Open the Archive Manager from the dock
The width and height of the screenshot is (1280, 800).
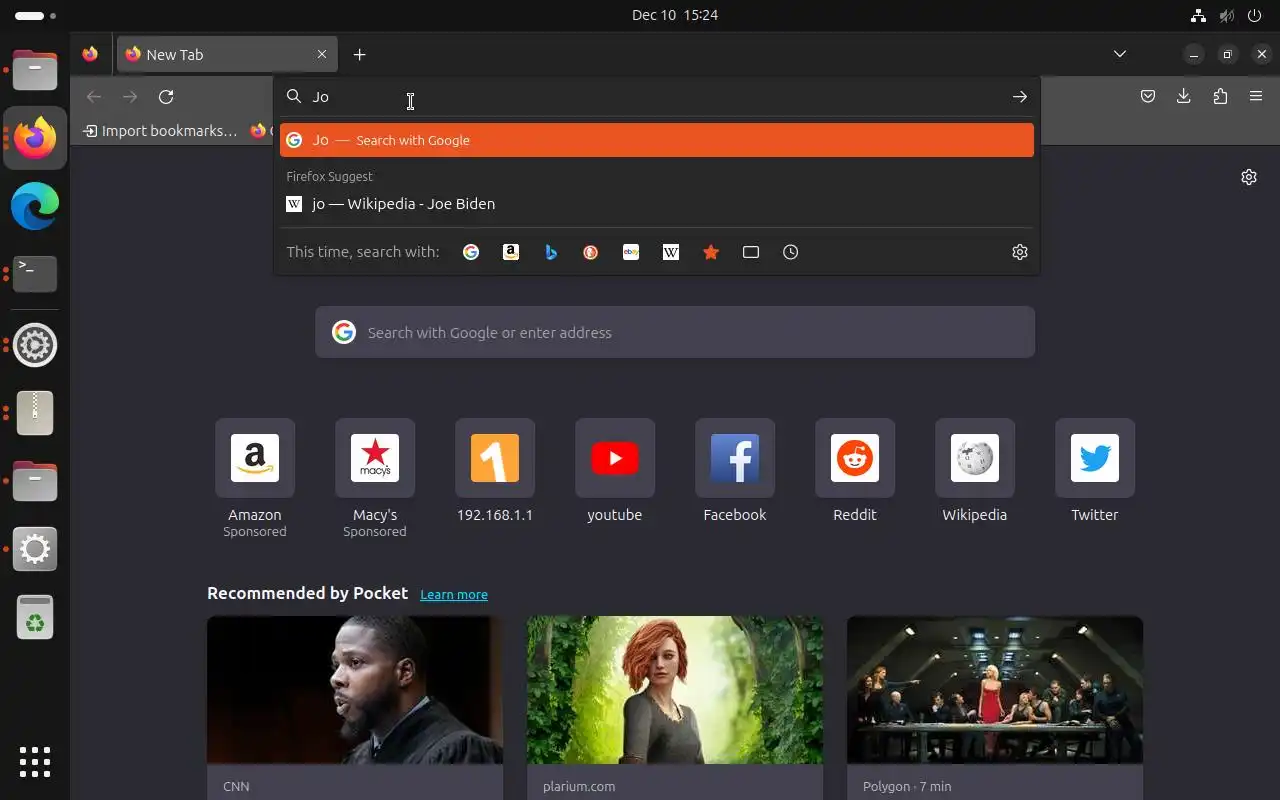(x=35, y=412)
